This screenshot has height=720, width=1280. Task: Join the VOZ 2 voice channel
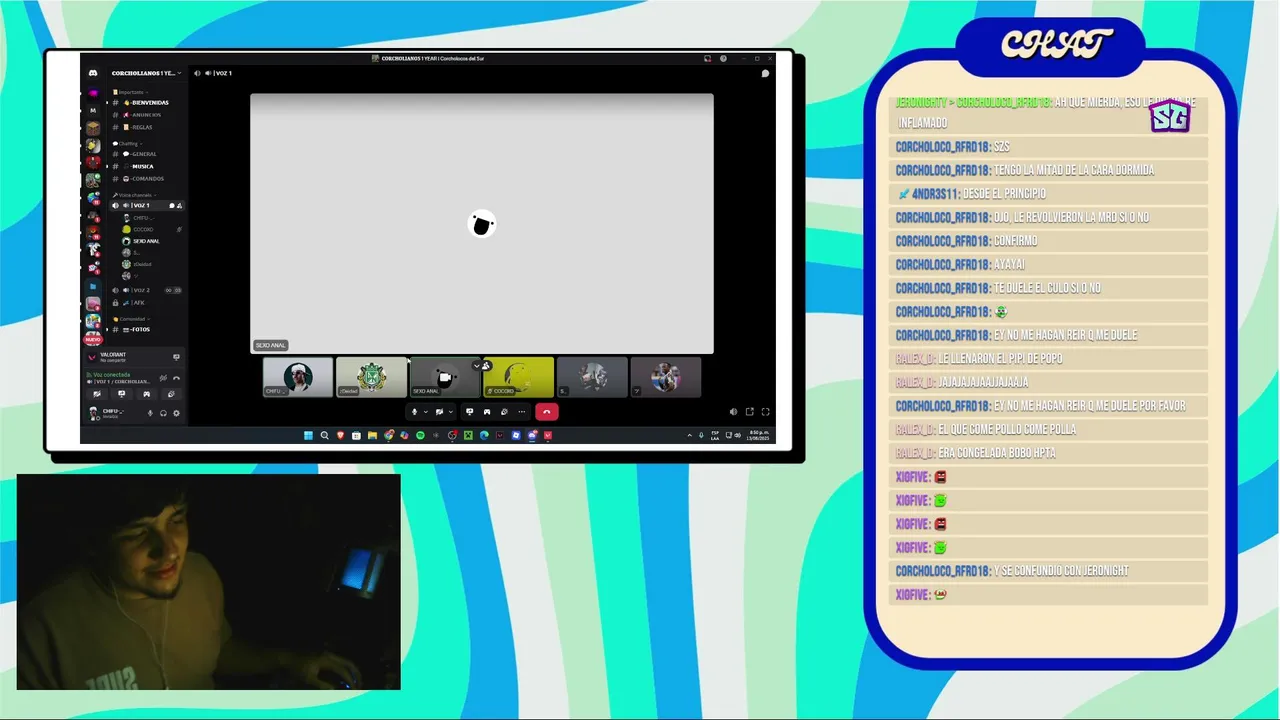(x=147, y=290)
